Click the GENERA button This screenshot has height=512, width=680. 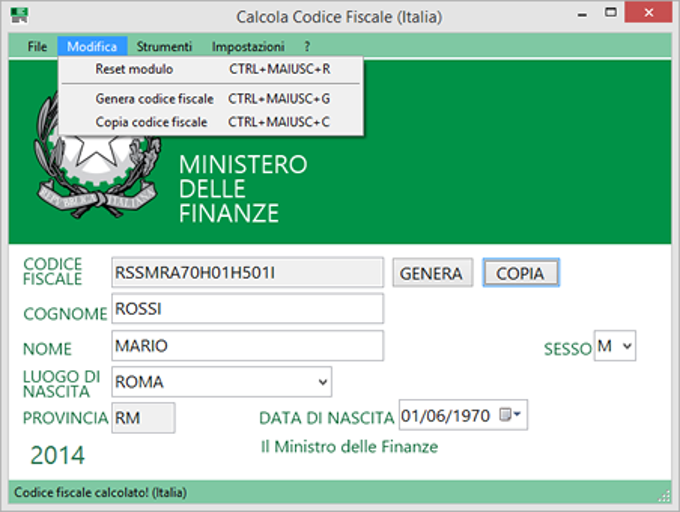click(x=432, y=273)
